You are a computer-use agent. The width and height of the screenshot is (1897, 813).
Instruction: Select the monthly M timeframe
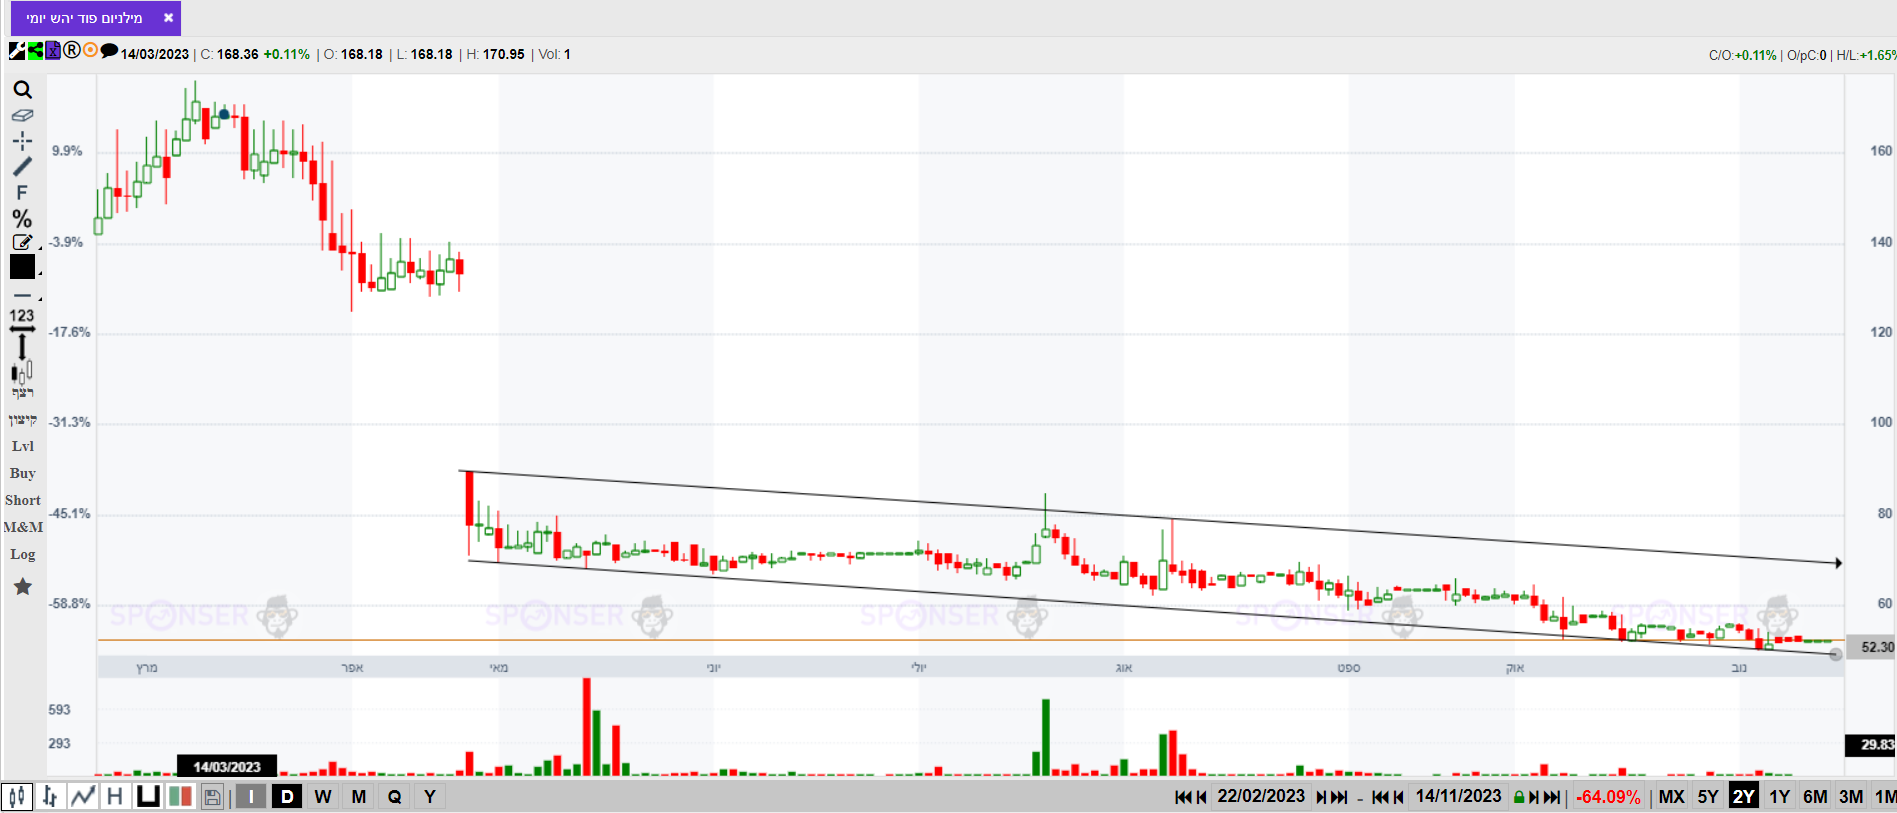[x=359, y=796]
